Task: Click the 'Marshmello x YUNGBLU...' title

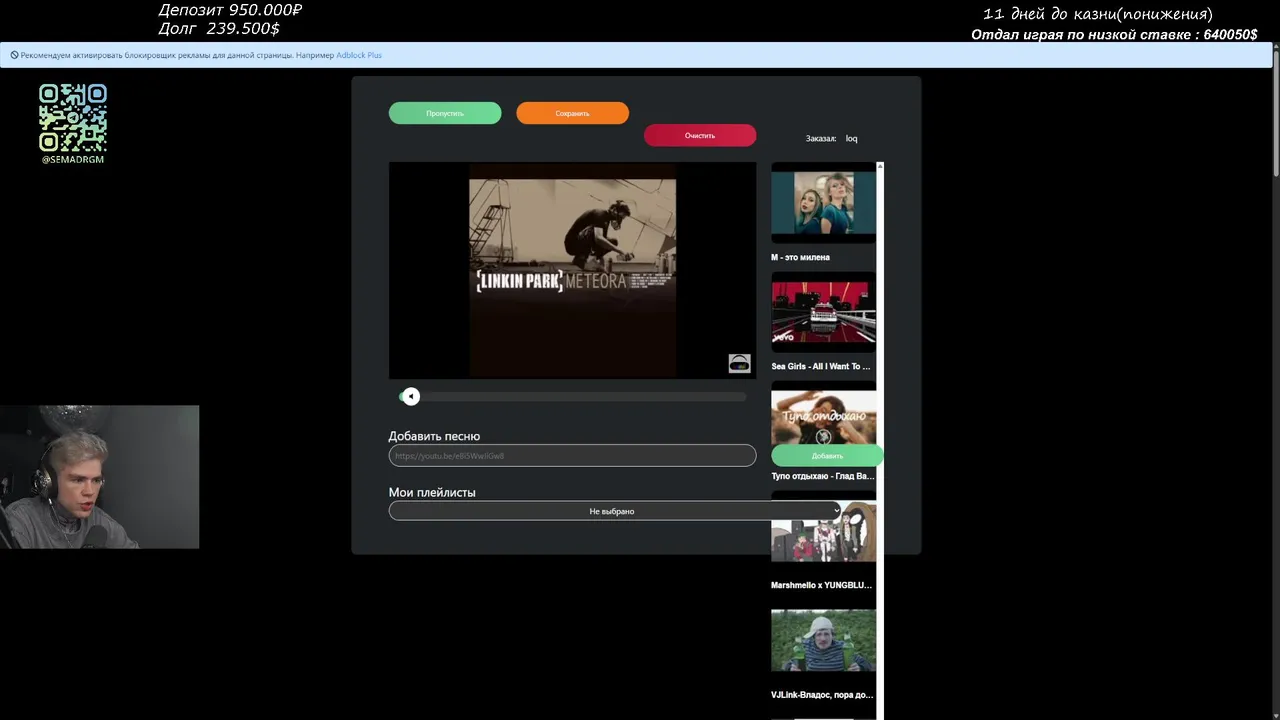Action: (821, 585)
